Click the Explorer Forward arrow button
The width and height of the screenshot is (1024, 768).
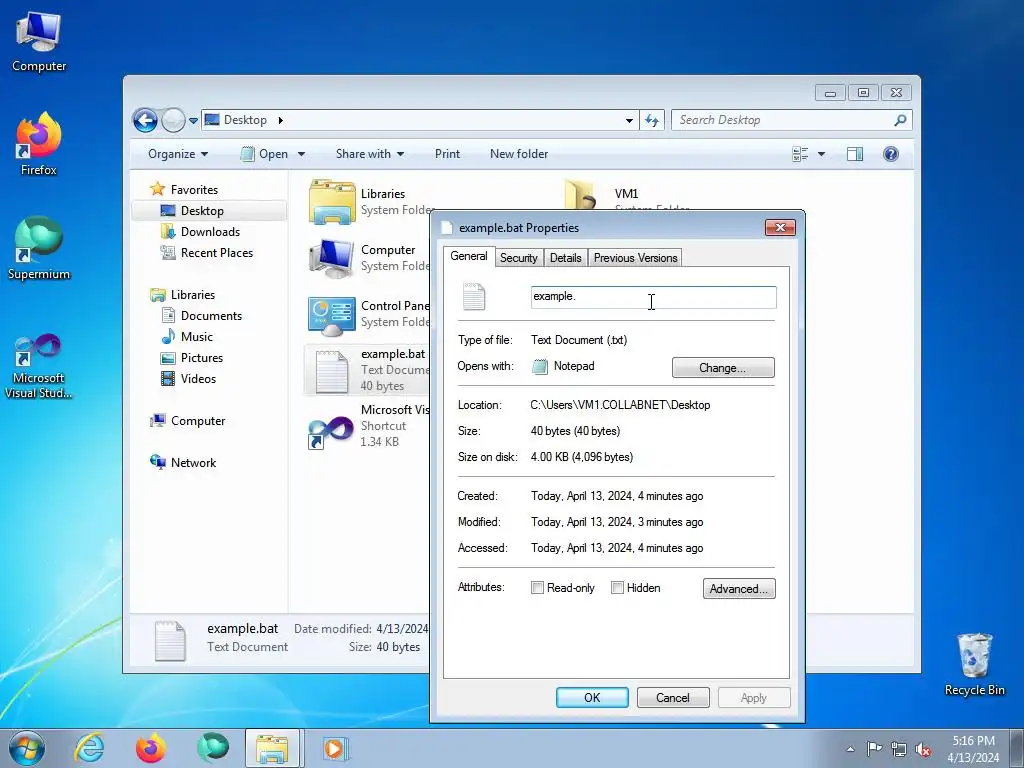(173, 120)
